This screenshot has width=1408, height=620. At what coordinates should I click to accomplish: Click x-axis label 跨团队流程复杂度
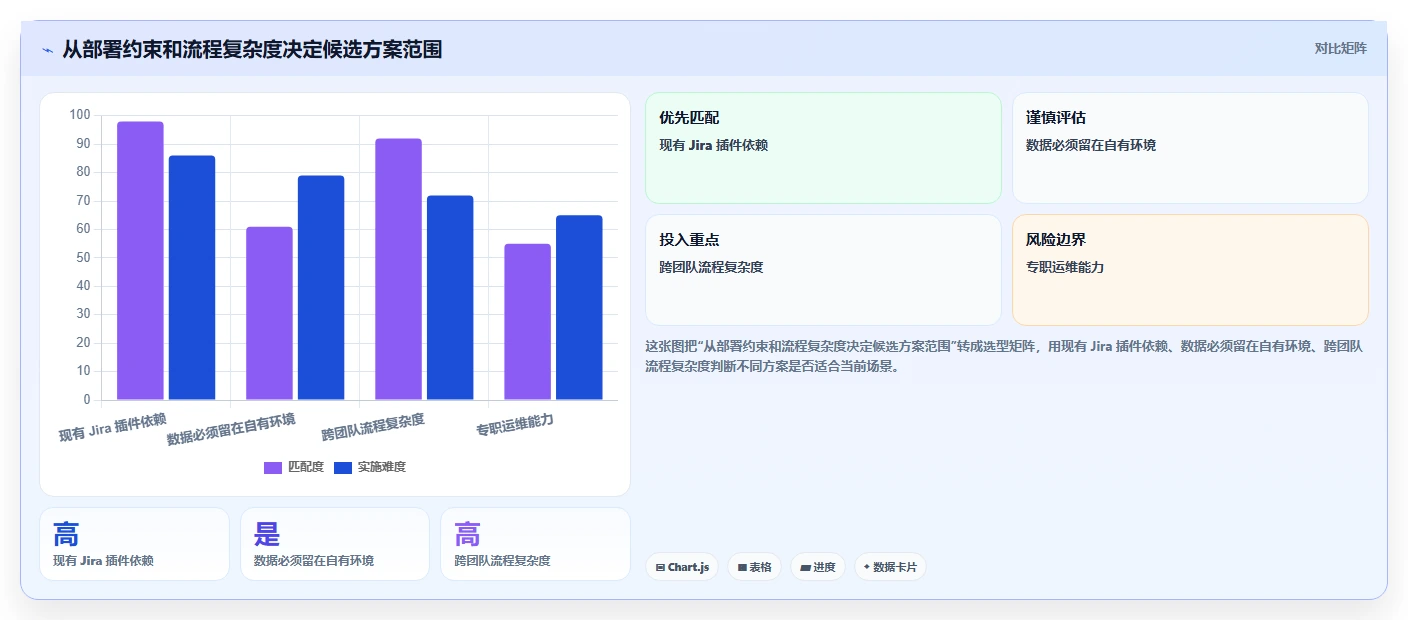[x=373, y=427]
